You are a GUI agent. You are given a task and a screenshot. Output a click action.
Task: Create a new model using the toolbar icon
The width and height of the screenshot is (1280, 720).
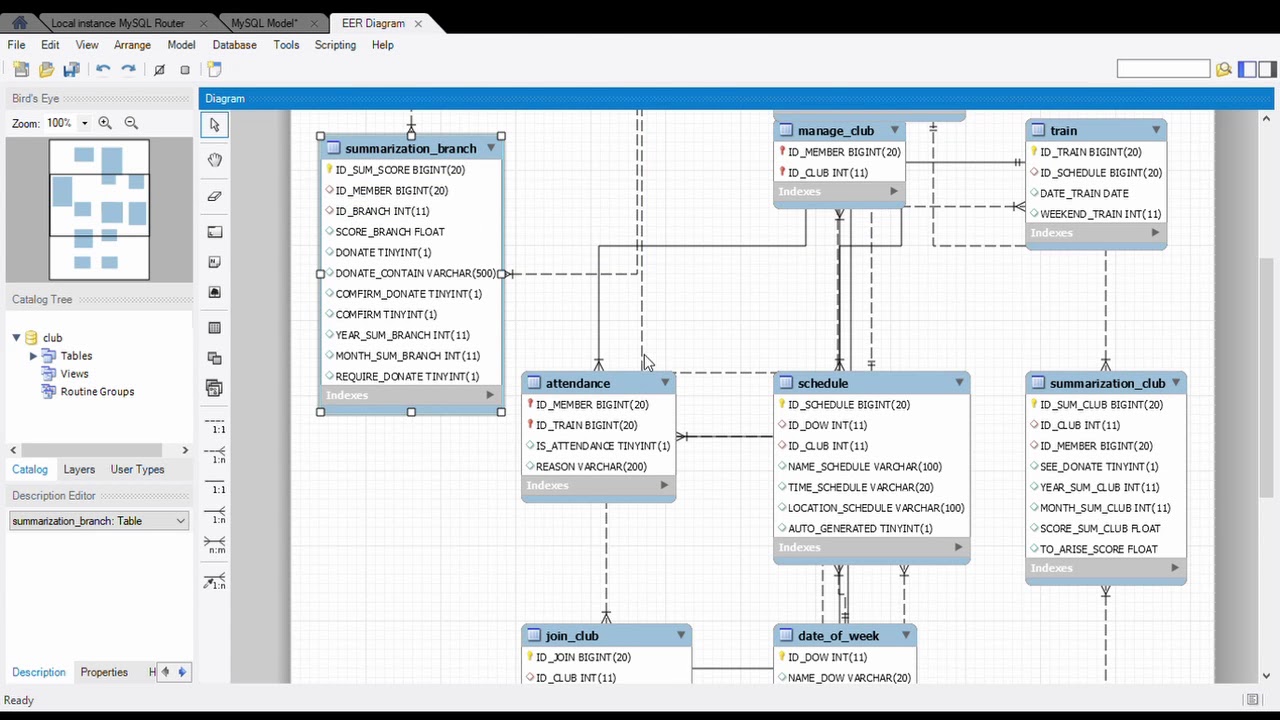coord(21,69)
